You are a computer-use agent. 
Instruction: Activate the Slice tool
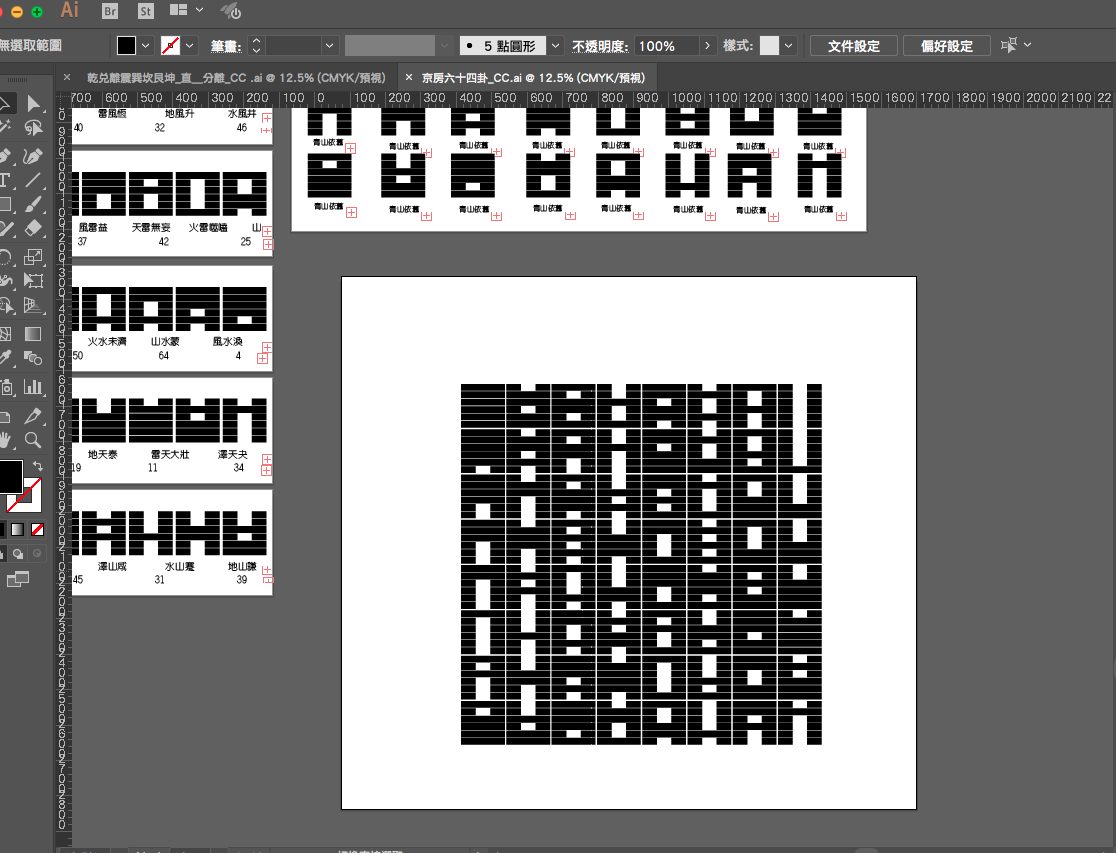[33, 415]
